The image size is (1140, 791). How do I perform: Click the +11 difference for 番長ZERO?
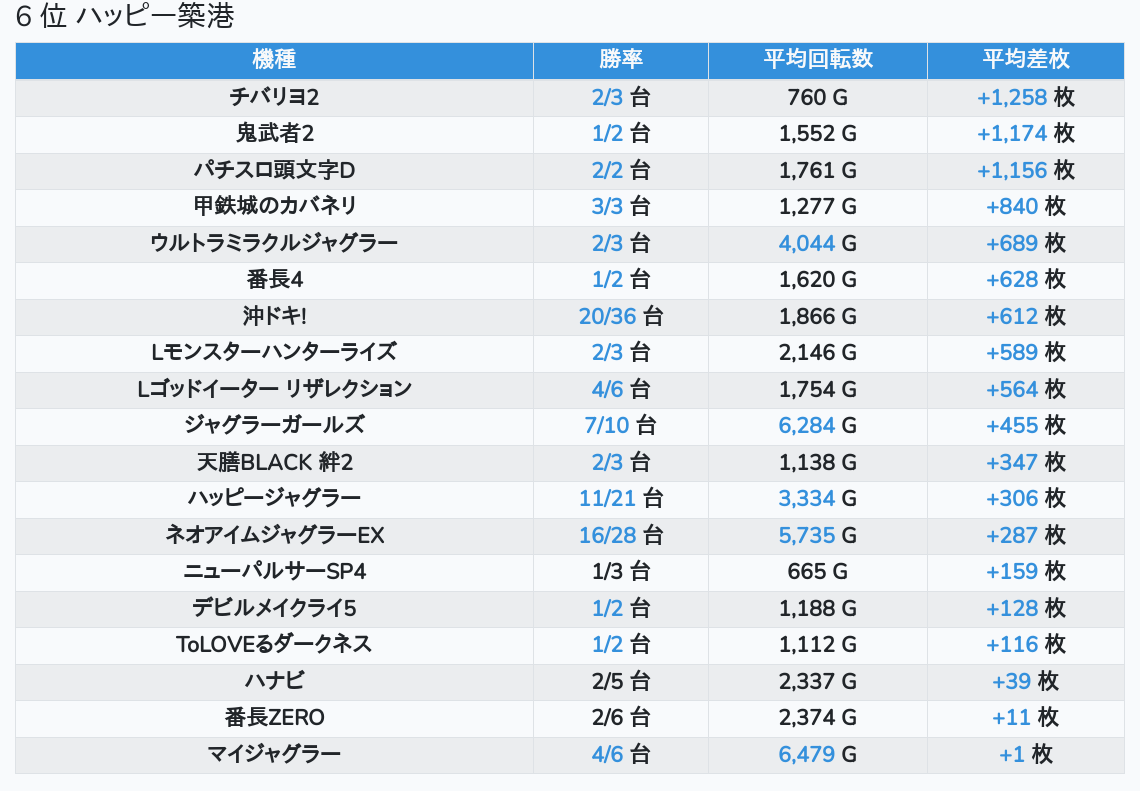[x=1011, y=718]
